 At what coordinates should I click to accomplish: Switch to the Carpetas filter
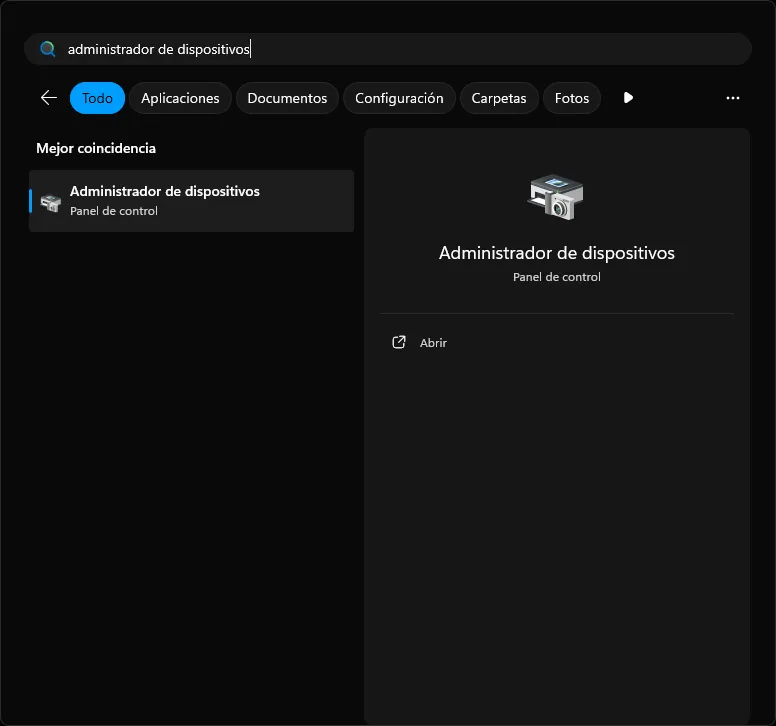pos(499,98)
